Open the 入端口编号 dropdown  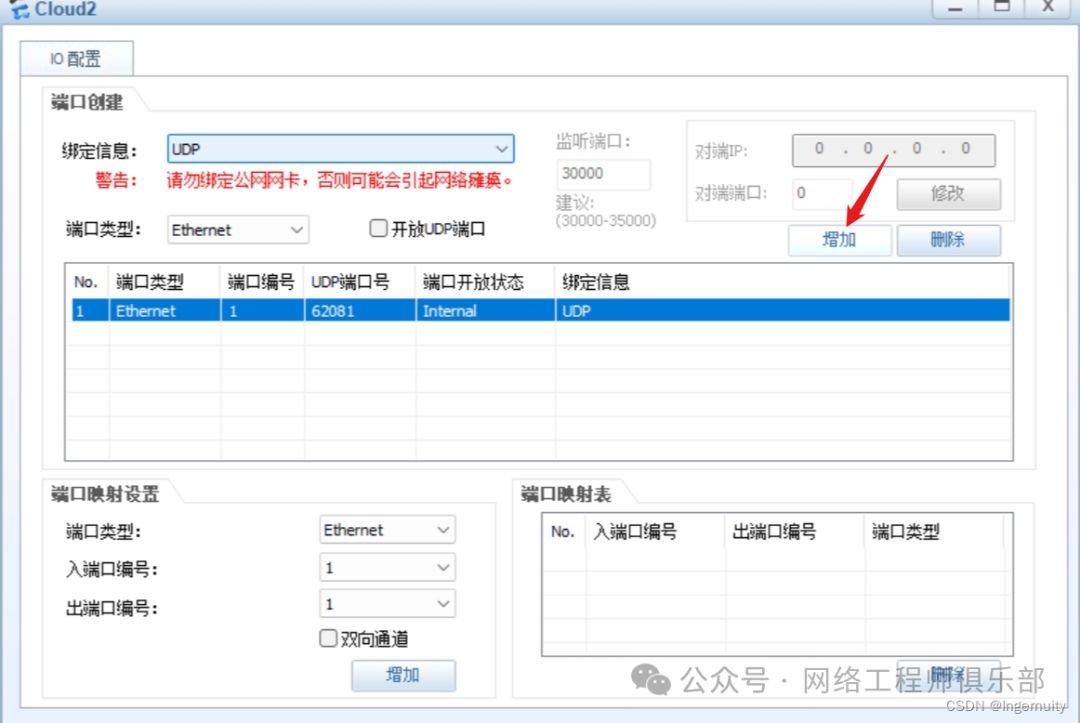[x=387, y=567]
